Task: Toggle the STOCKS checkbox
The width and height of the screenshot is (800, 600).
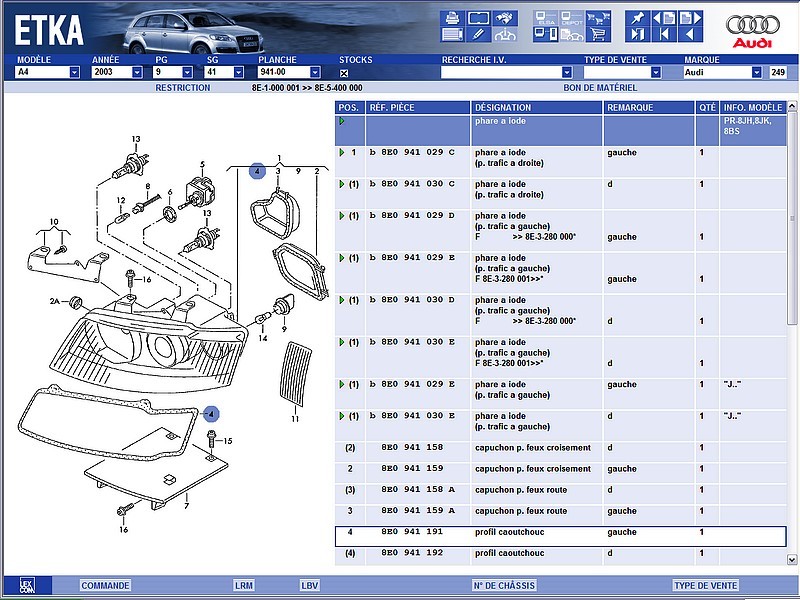Action: [x=344, y=73]
